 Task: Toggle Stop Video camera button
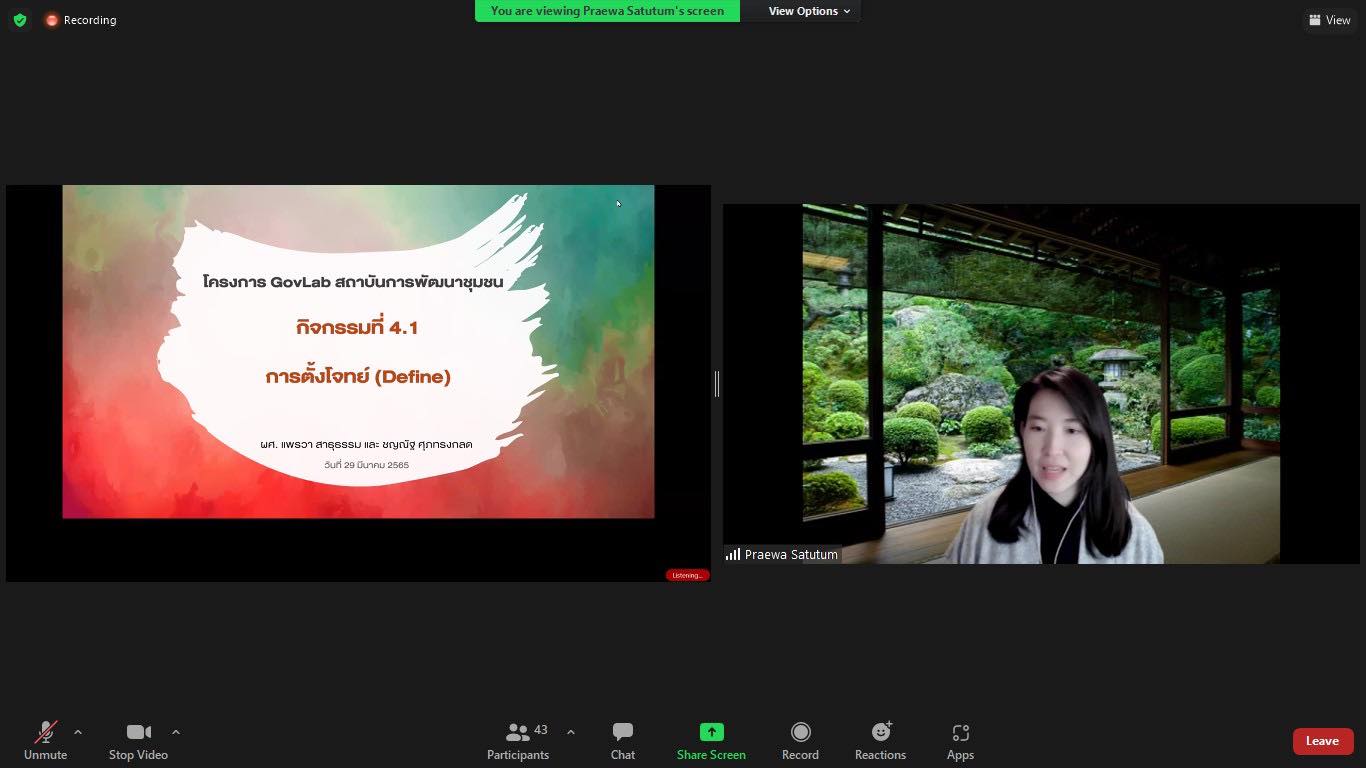click(x=138, y=741)
